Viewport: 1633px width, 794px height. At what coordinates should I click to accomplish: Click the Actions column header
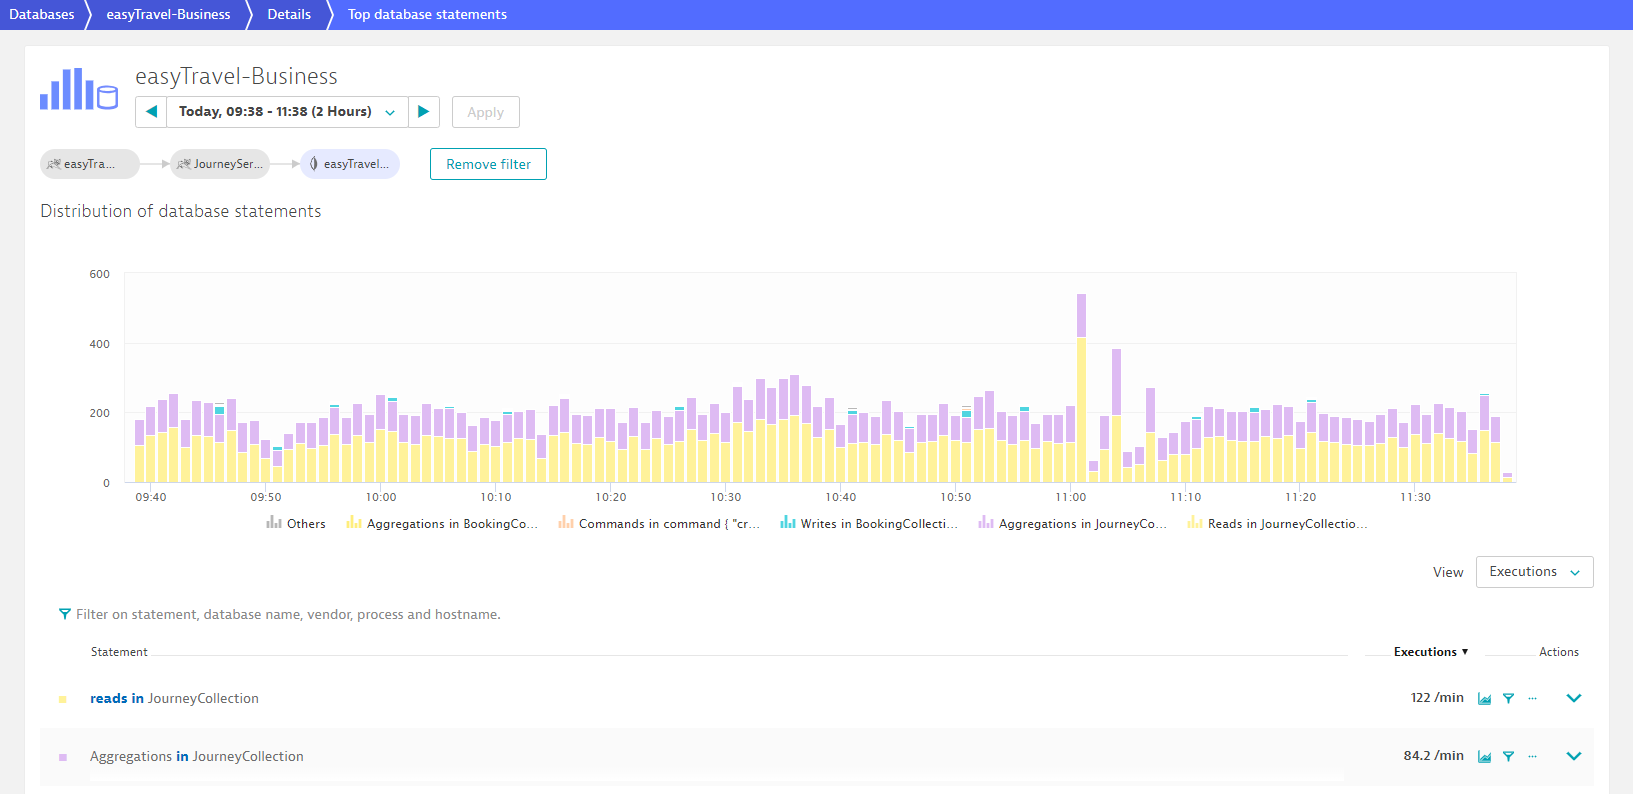(x=1559, y=652)
